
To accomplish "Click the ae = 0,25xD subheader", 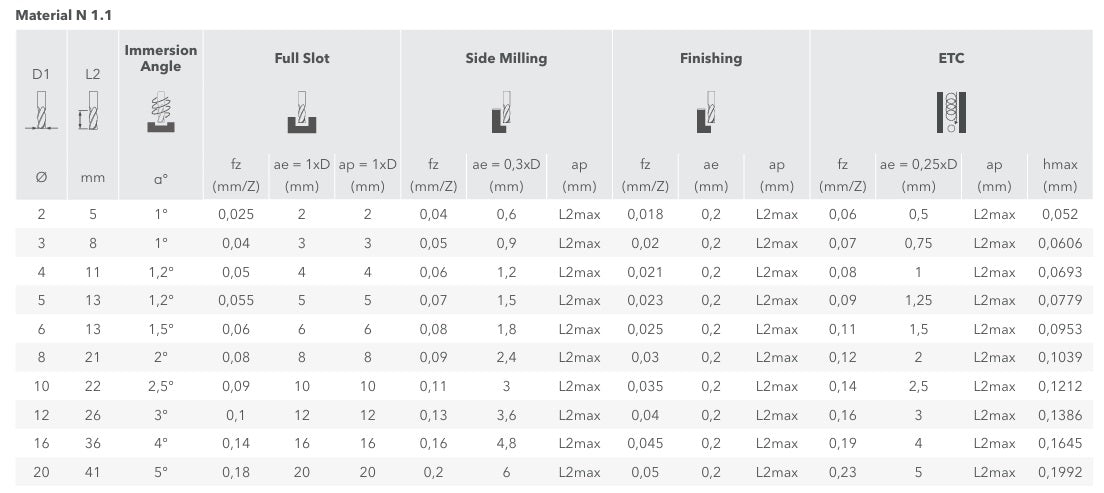I will (x=918, y=175).
